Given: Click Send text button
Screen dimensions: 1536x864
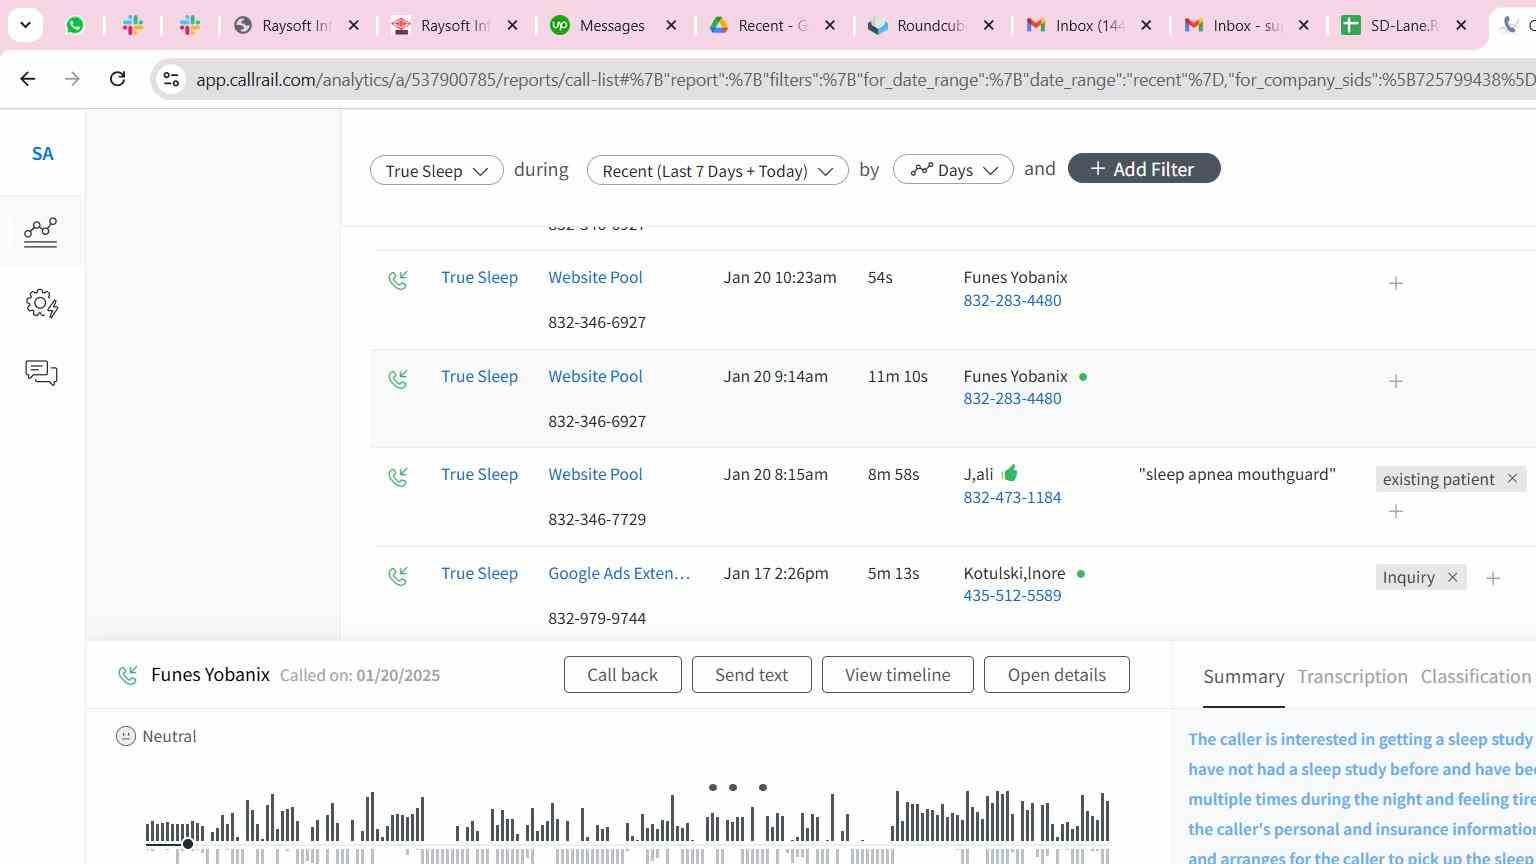Looking at the screenshot, I should 751,675.
